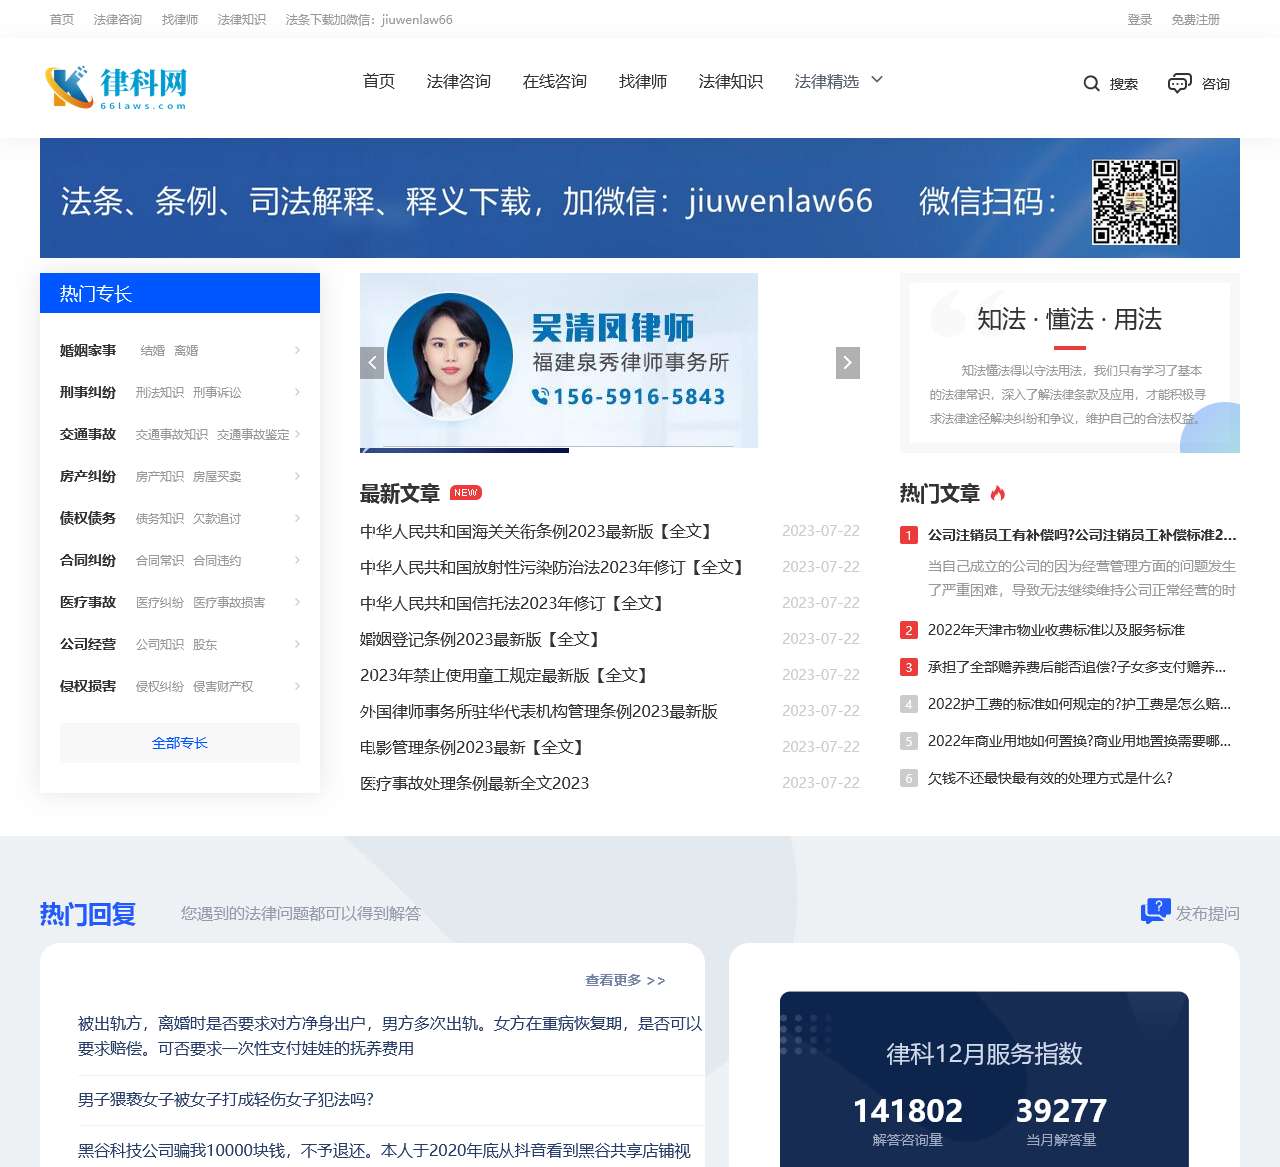Open the 咨询 chat bubble icon
This screenshot has width=1280, height=1167.
(x=1180, y=84)
